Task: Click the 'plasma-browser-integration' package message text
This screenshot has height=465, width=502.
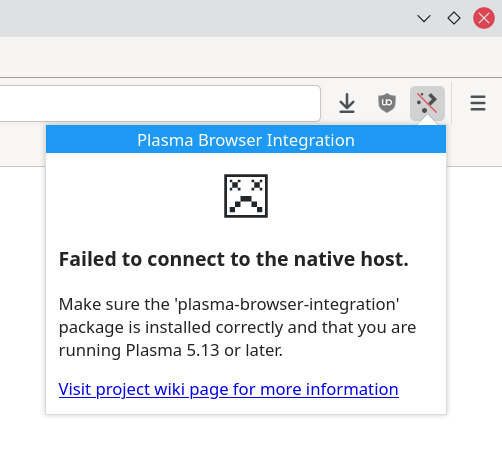Action: pos(237,327)
